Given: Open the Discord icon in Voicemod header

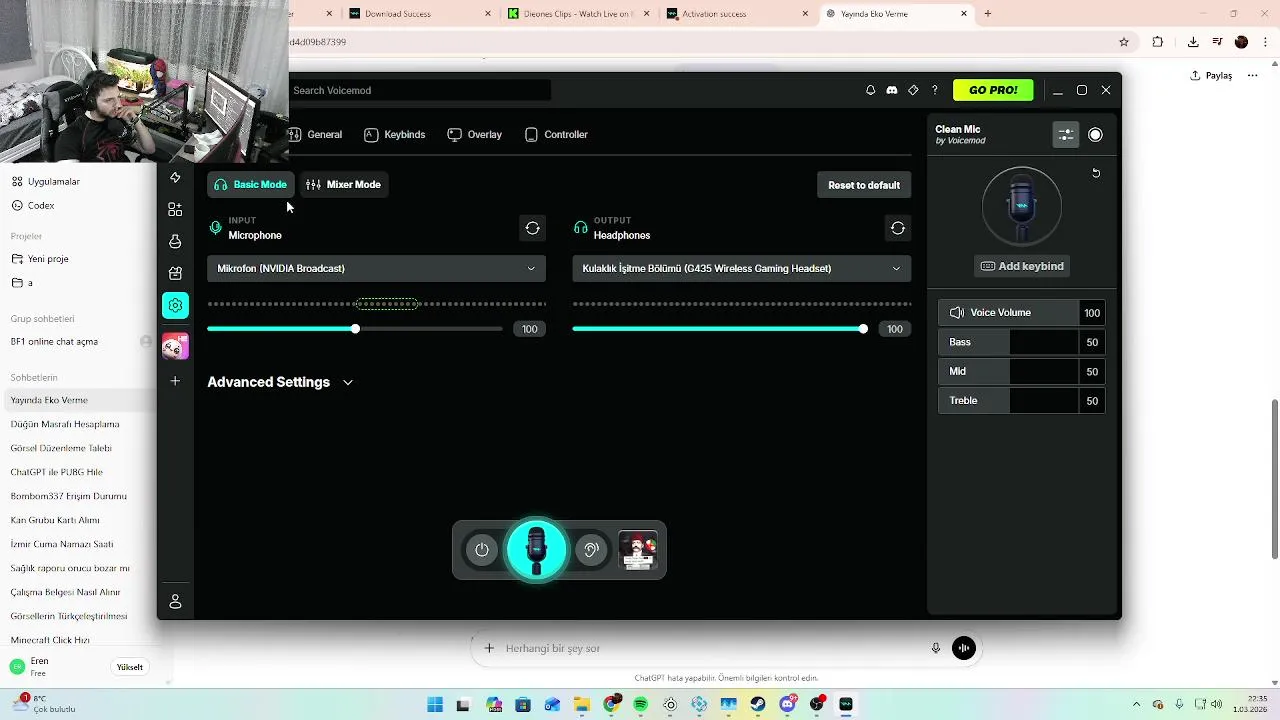Looking at the screenshot, I should tap(892, 90).
